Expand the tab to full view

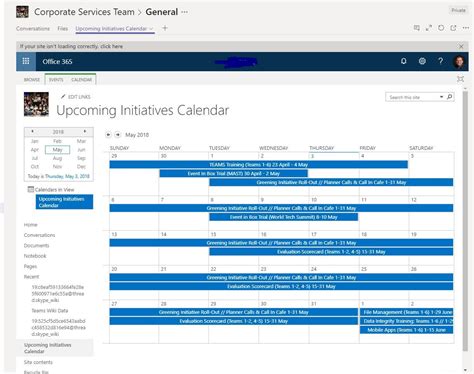click(x=429, y=28)
